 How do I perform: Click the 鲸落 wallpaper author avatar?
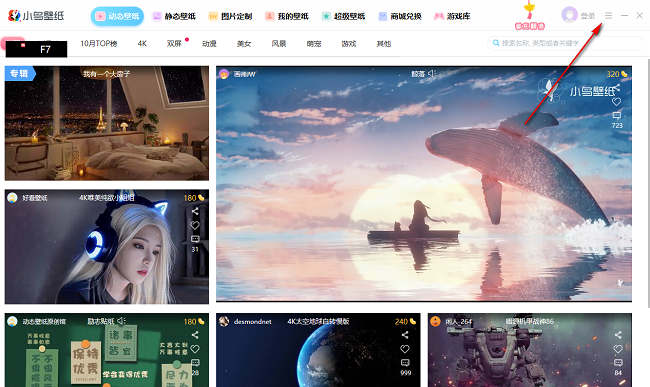224,74
